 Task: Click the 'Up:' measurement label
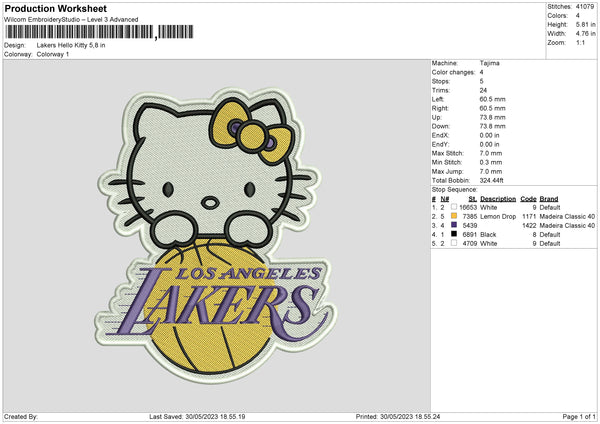[437, 117]
